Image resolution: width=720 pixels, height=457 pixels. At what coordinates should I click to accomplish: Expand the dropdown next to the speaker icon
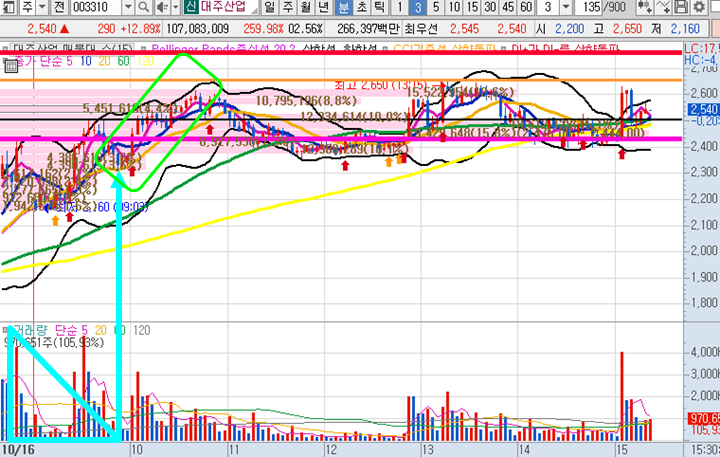point(175,7)
